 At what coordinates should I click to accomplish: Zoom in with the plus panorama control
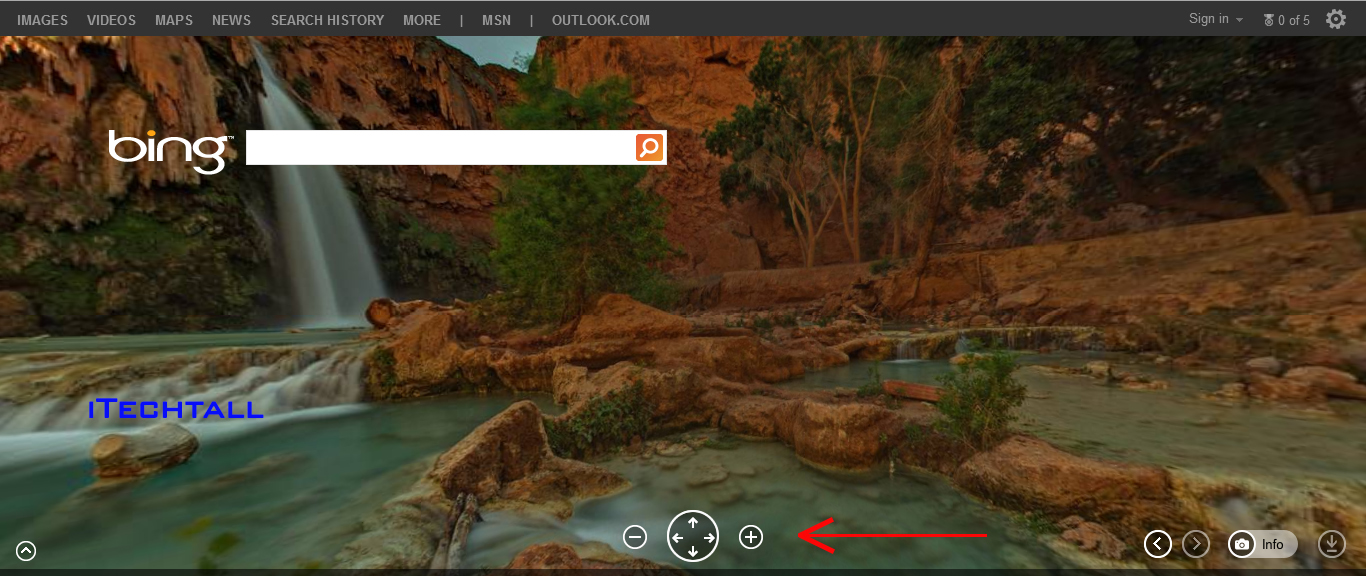click(x=751, y=537)
